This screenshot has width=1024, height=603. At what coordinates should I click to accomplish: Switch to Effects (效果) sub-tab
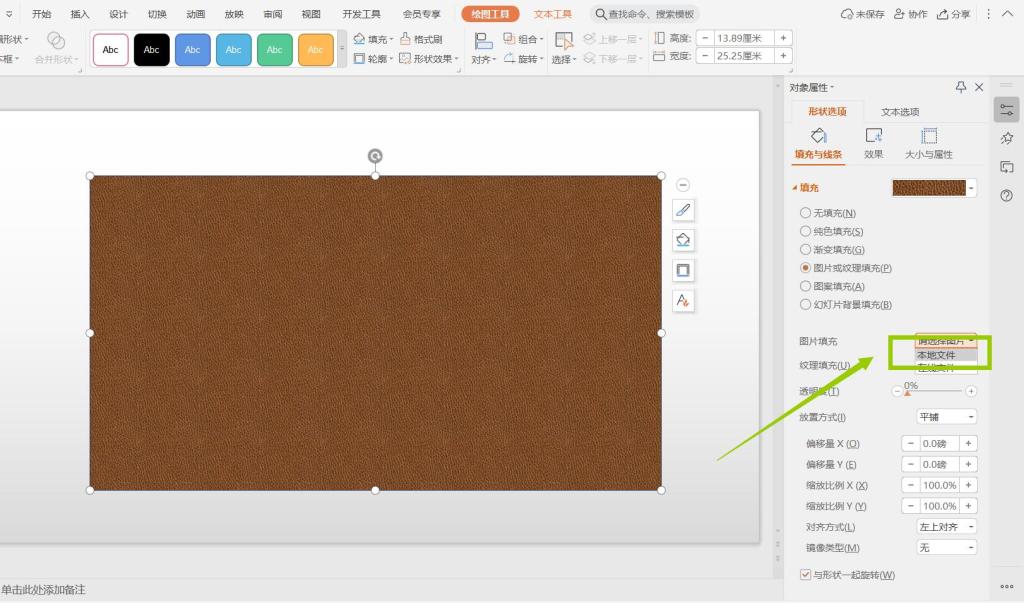pyautogui.click(x=874, y=143)
